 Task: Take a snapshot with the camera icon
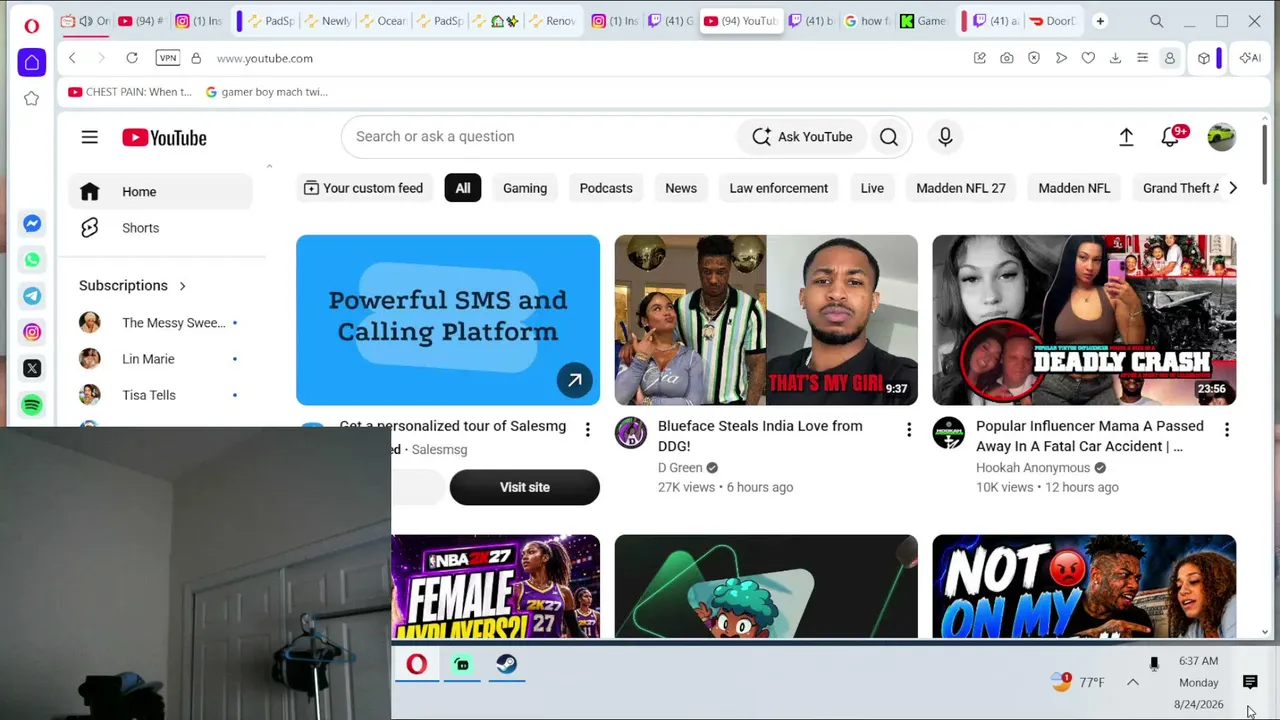pyautogui.click(x=1007, y=58)
